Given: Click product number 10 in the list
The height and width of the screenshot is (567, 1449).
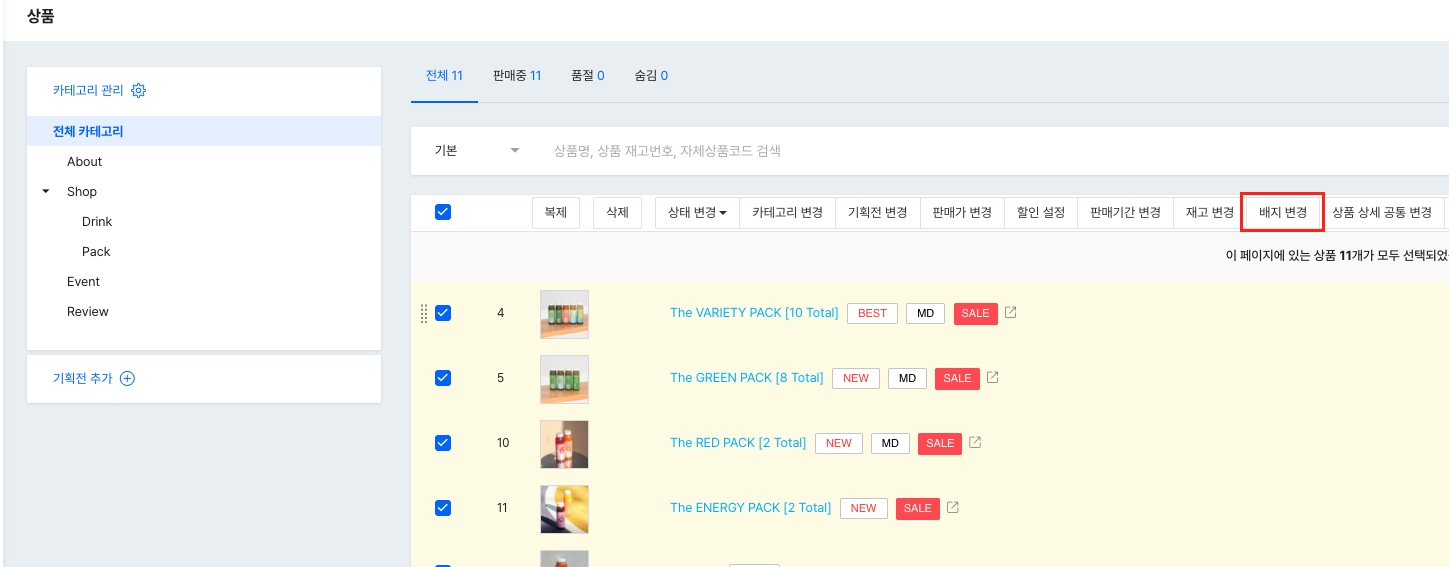Looking at the screenshot, I should point(503,443).
